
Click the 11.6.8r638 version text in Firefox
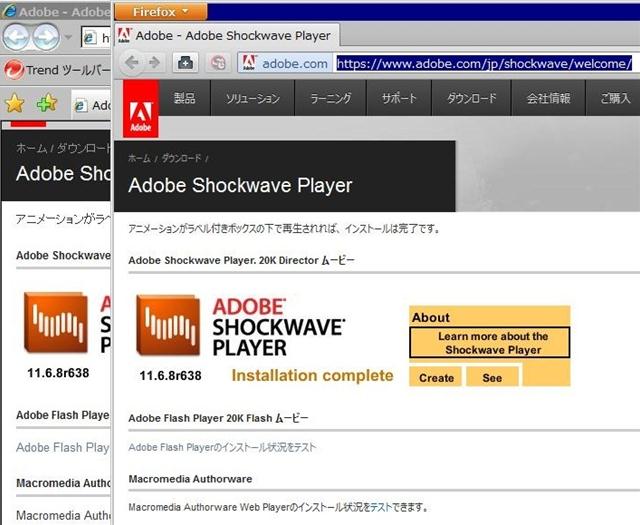(171, 376)
